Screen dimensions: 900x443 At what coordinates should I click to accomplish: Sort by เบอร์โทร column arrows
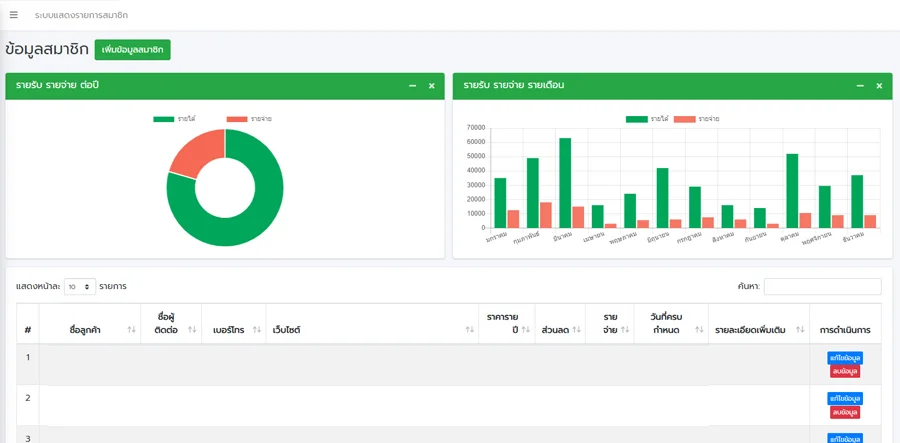(257, 329)
